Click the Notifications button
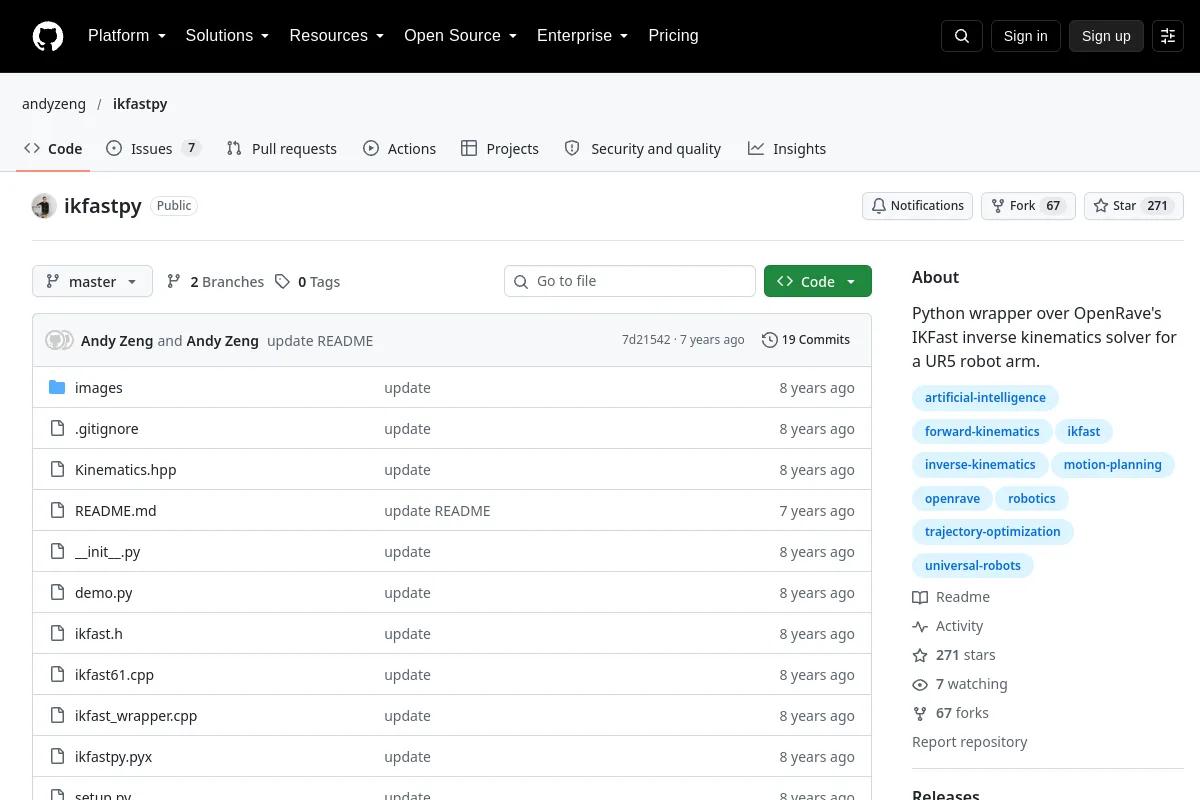1200x800 pixels. coord(917,206)
